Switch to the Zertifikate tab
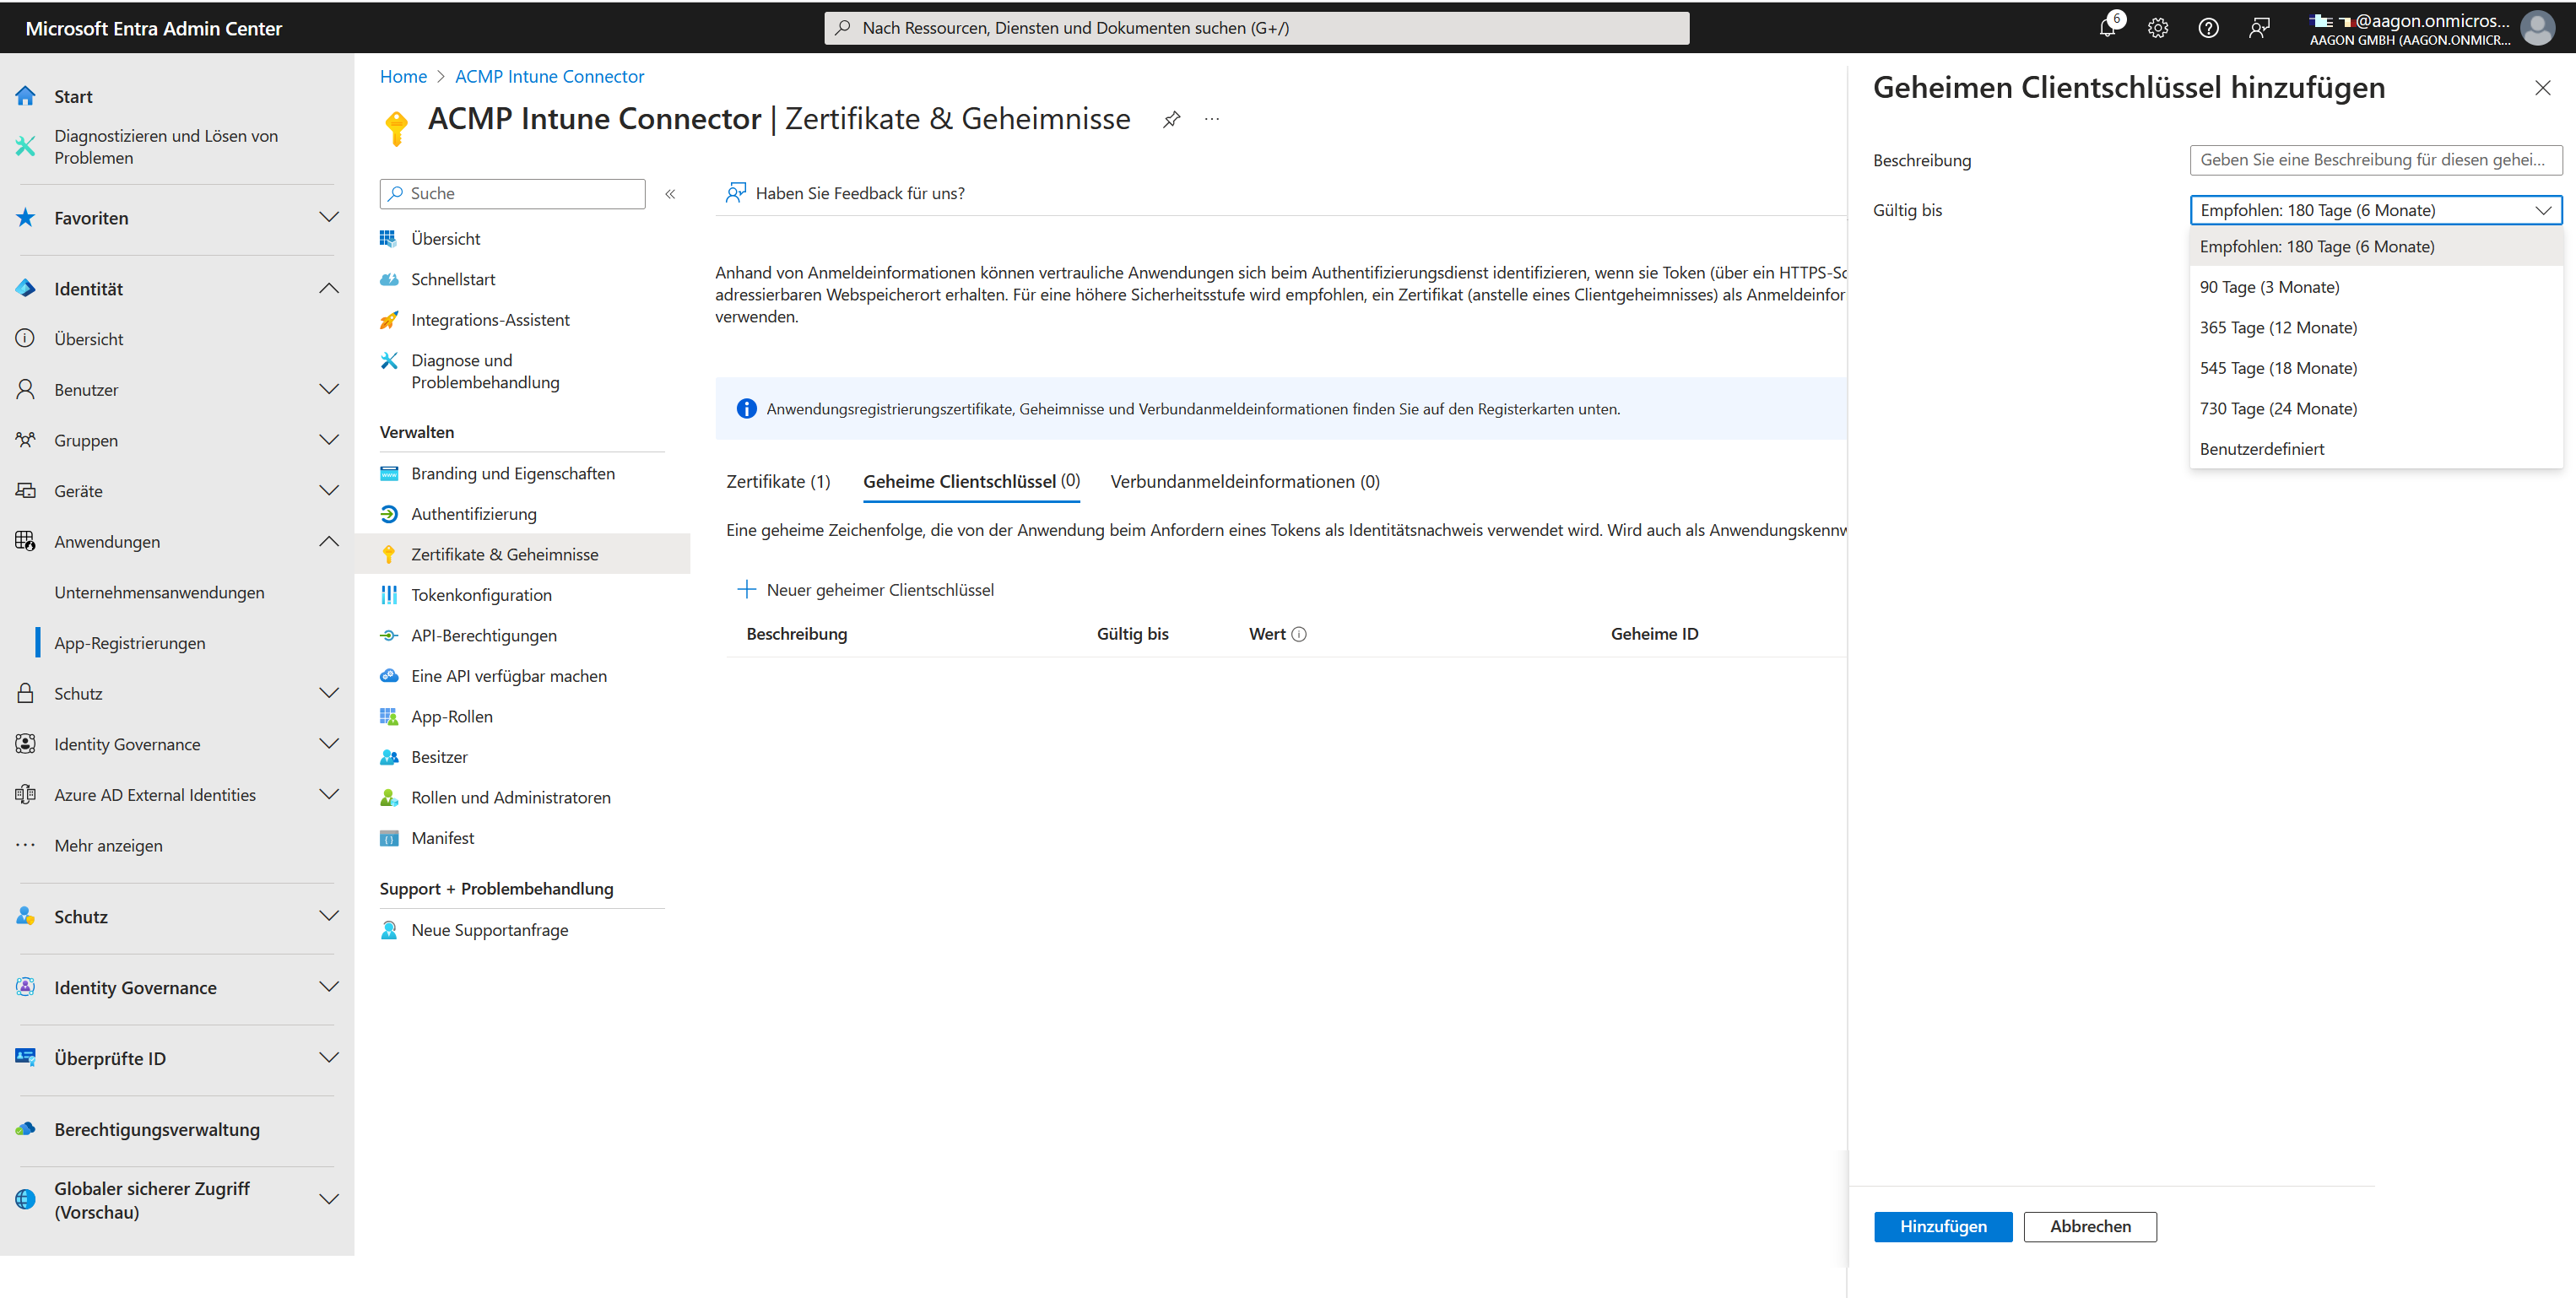 coord(778,481)
